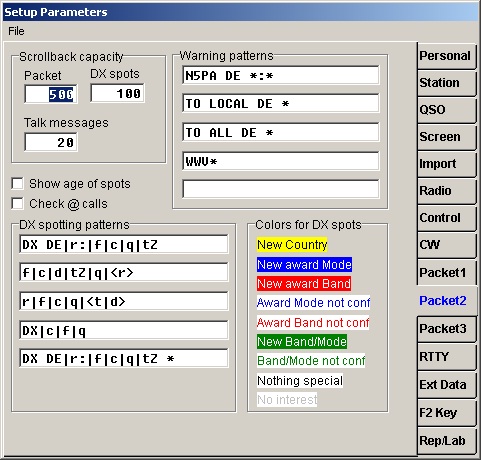Edit the DX|c|f|q spotting pattern
Image resolution: width=481 pixels, height=460 pixels.
tap(124, 330)
